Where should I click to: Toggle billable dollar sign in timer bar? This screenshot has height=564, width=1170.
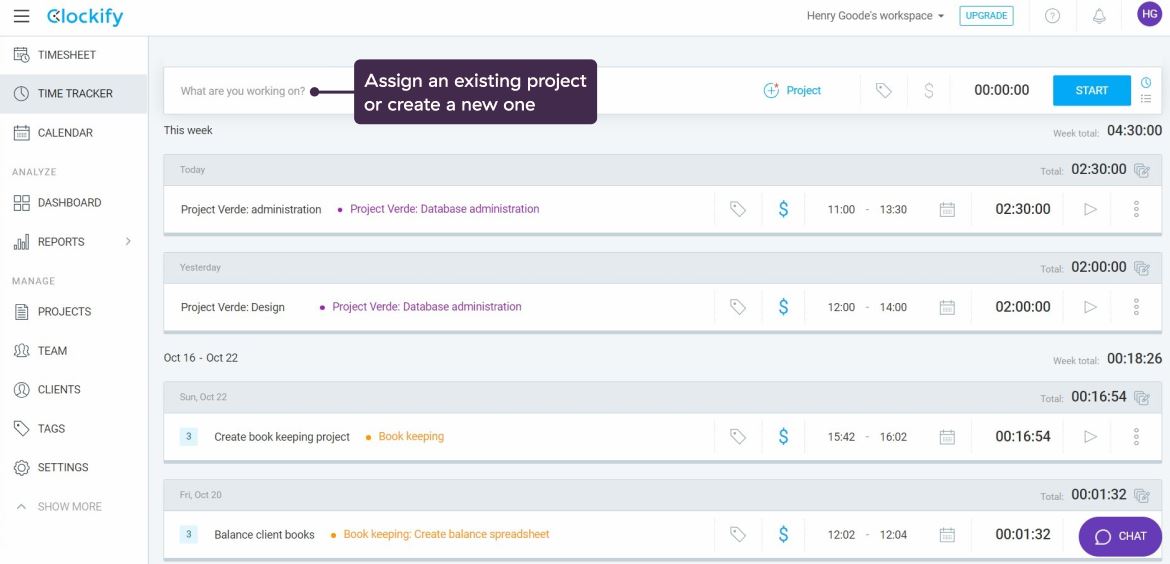tap(929, 90)
